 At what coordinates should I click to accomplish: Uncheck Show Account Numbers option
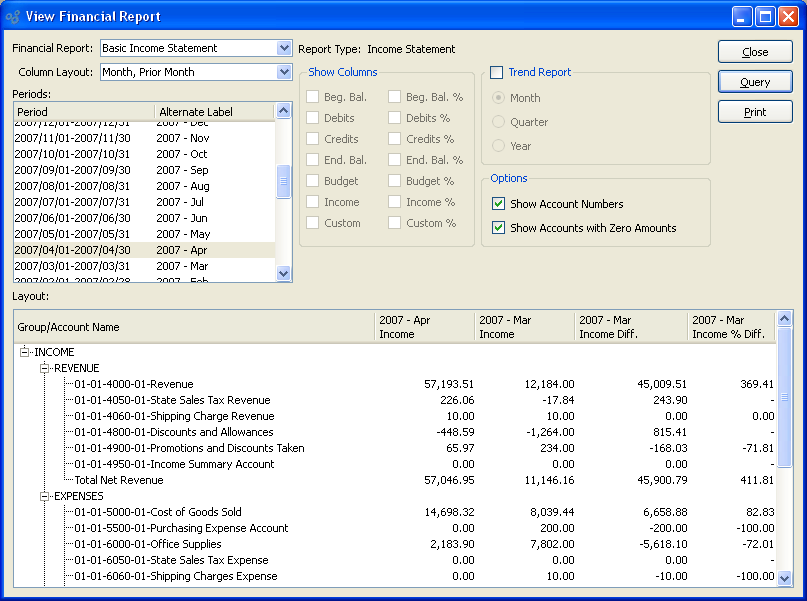pyautogui.click(x=499, y=204)
